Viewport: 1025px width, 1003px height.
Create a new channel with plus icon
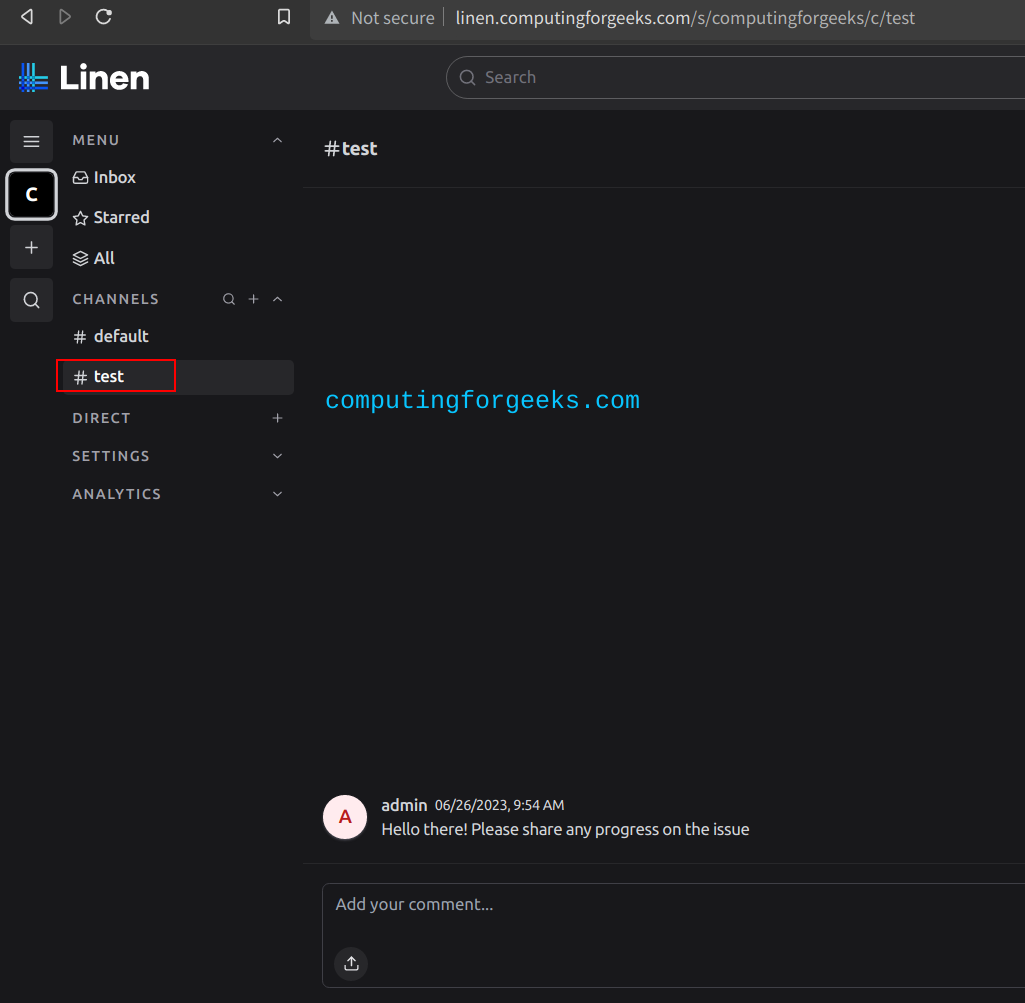coord(254,299)
